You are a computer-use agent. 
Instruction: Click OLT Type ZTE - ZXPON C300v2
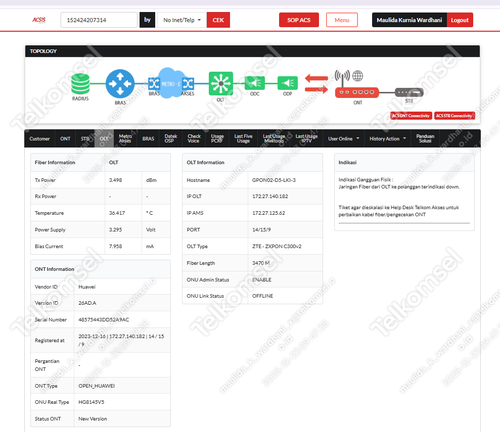coord(277,246)
